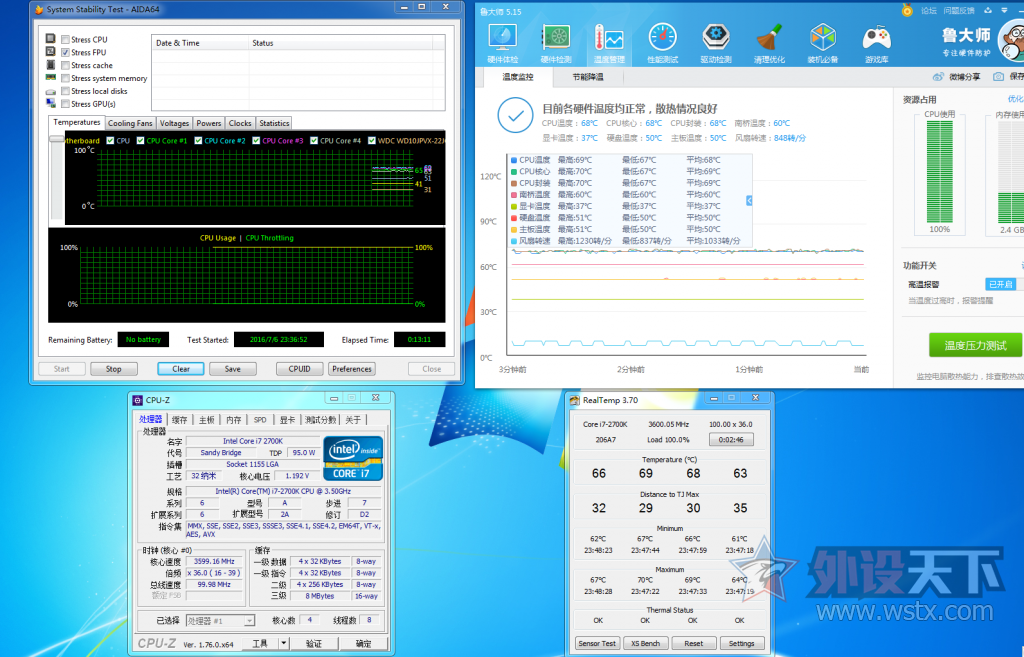Uncheck the Stress FPU checkbox
Image resolution: width=1024 pixels, height=657 pixels.
click(x=65, y=52)
